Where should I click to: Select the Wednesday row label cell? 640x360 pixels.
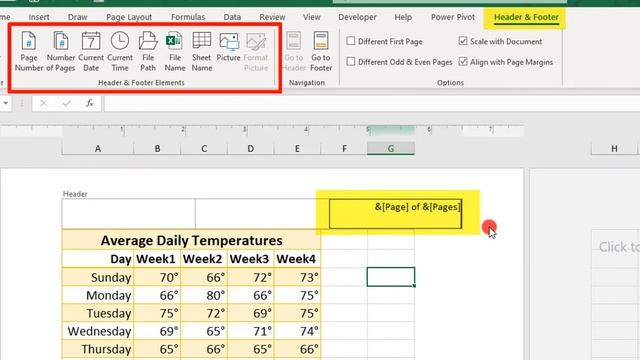(x=98, y=331)
